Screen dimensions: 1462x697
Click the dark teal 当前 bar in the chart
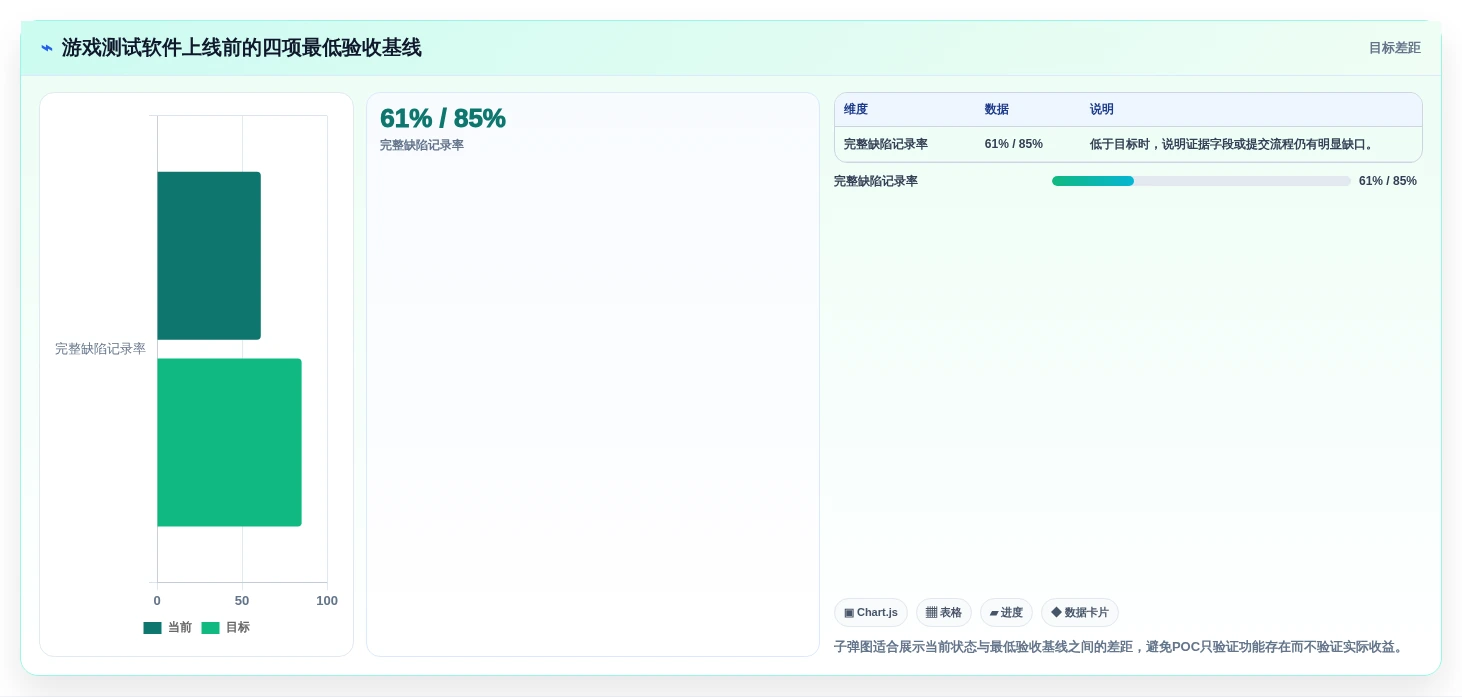coord(209,256)
